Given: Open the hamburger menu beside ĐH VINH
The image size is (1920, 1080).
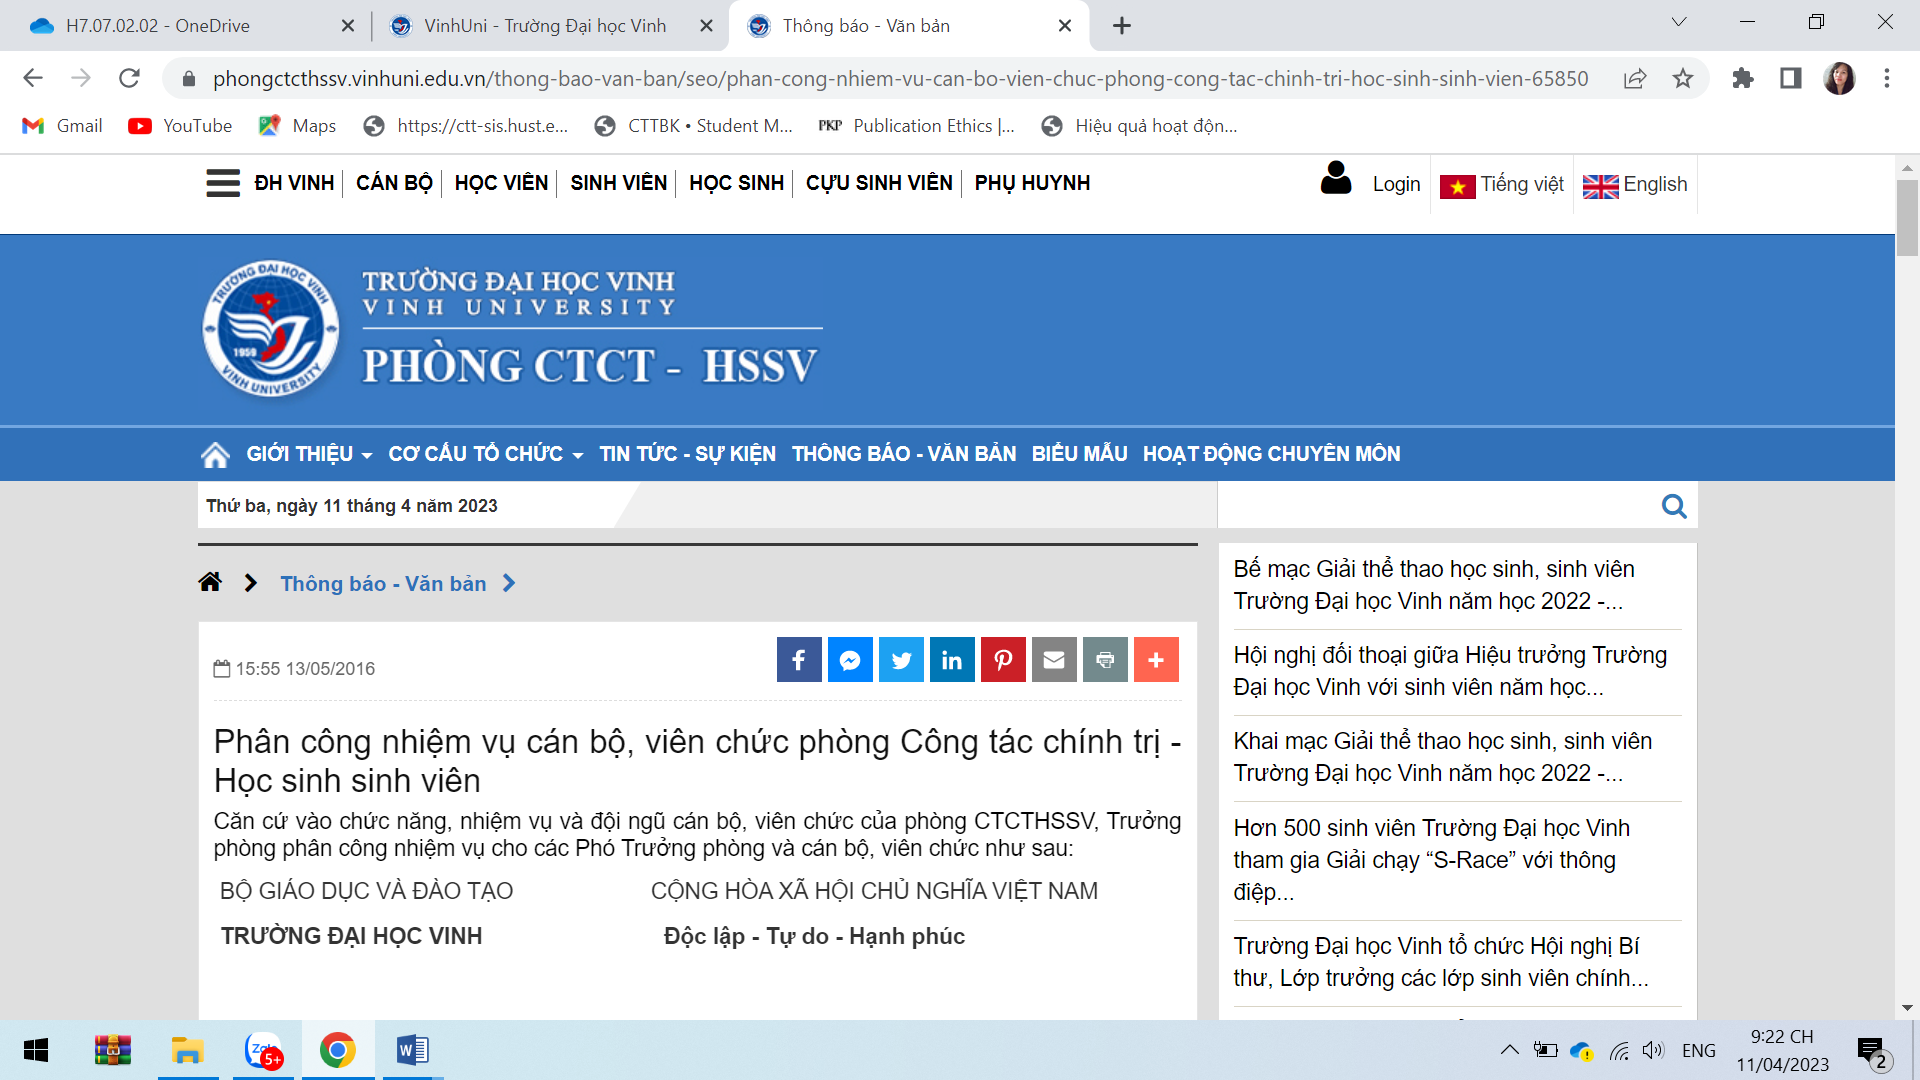Looking at the screenshot, I should [223, 183].
